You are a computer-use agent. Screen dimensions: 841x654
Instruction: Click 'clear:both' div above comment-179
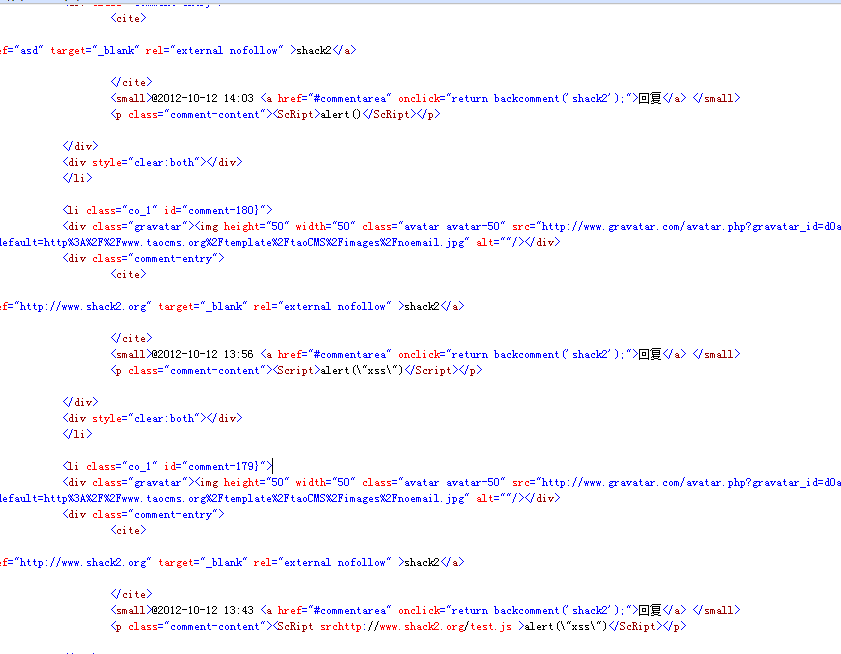point(152,418)
